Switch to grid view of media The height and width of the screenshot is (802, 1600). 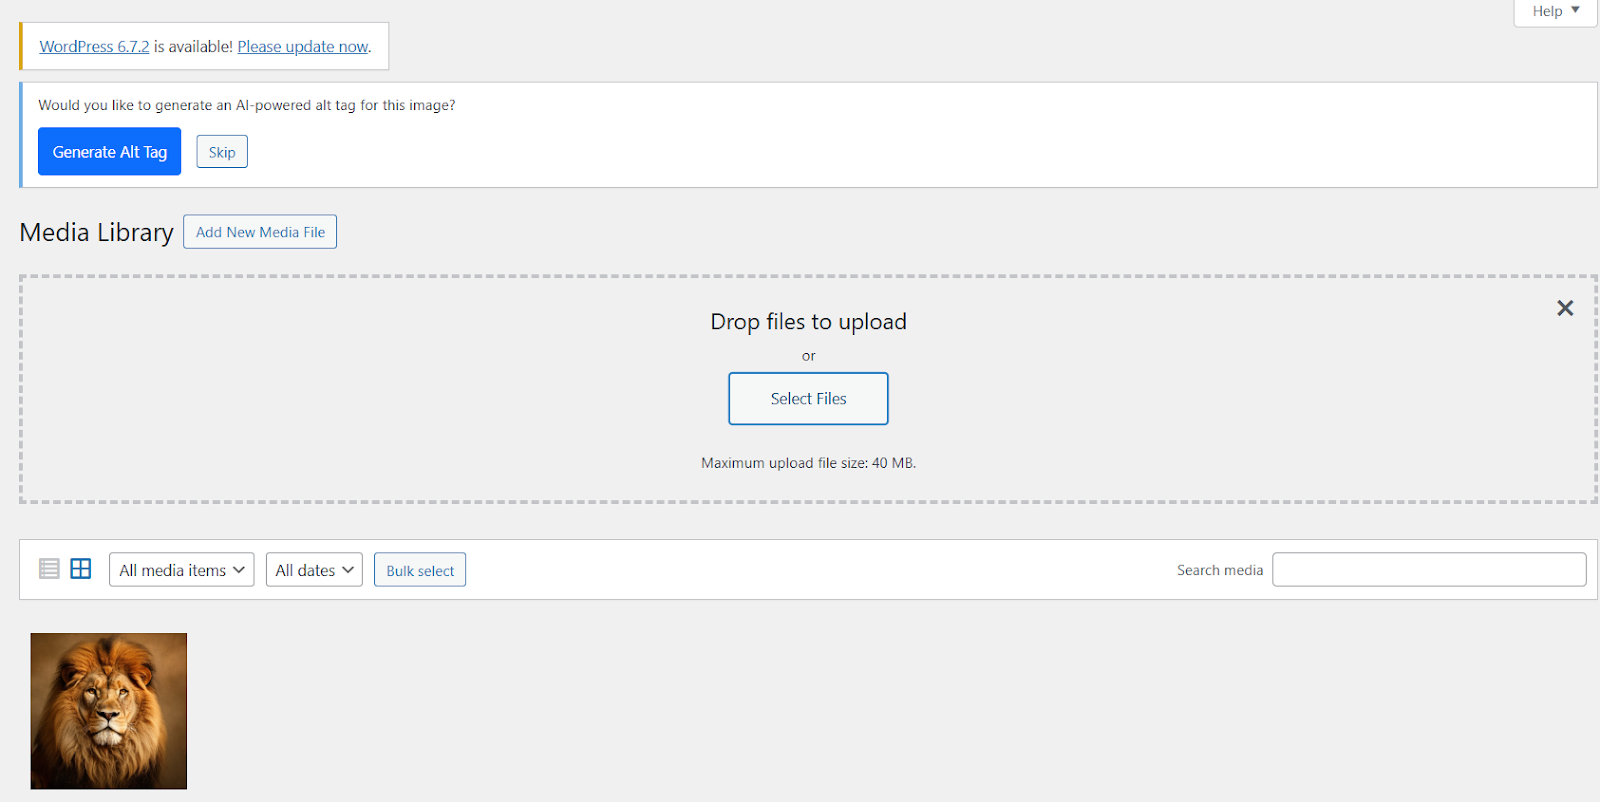point(81,569)
